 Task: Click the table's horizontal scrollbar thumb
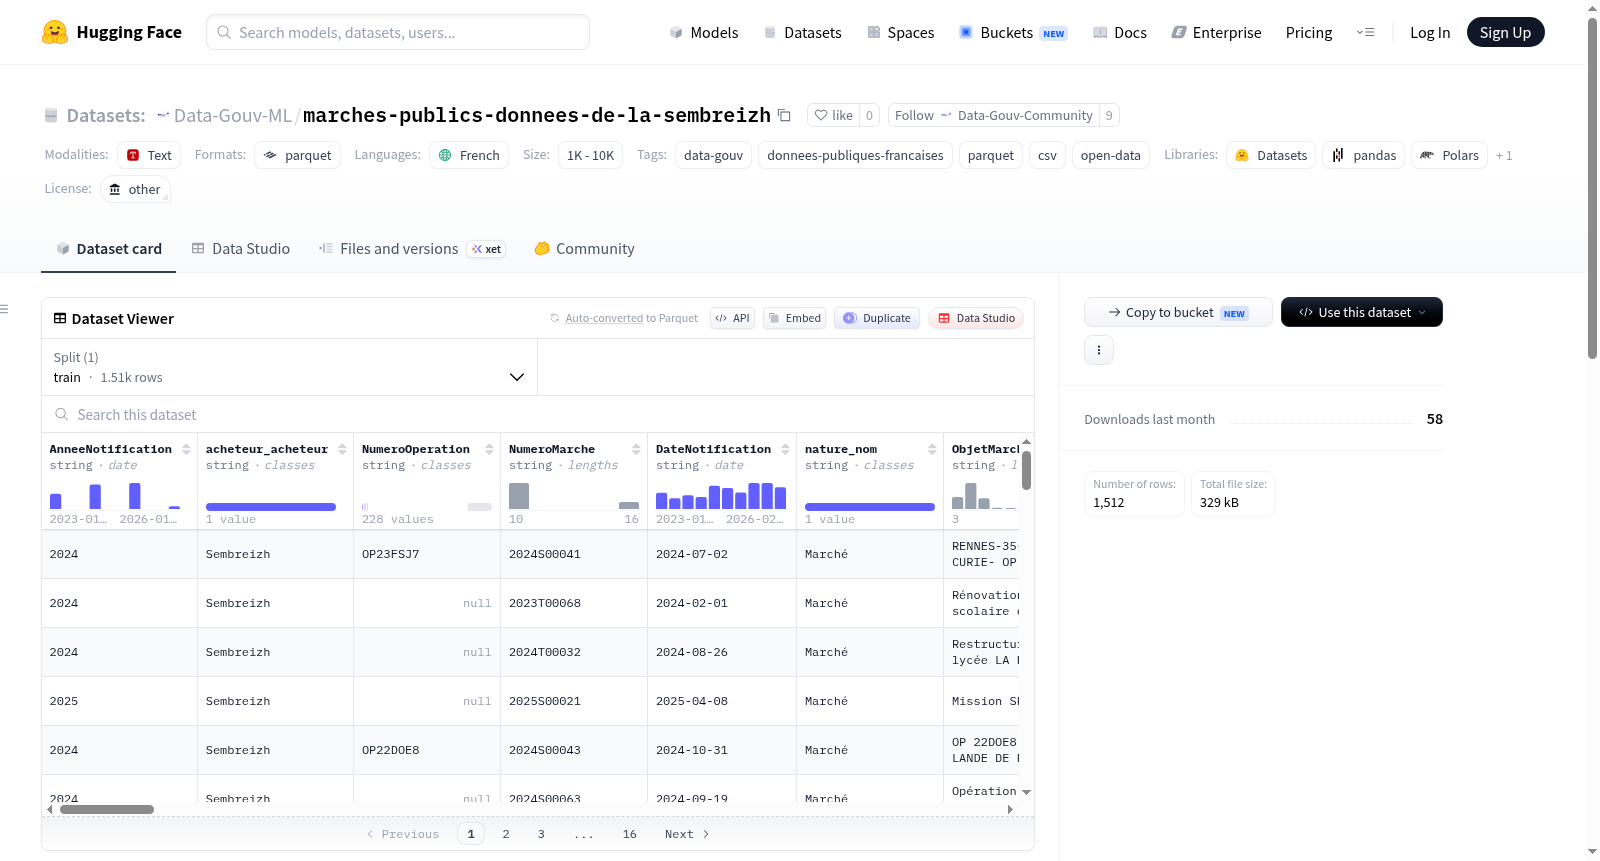107,809
